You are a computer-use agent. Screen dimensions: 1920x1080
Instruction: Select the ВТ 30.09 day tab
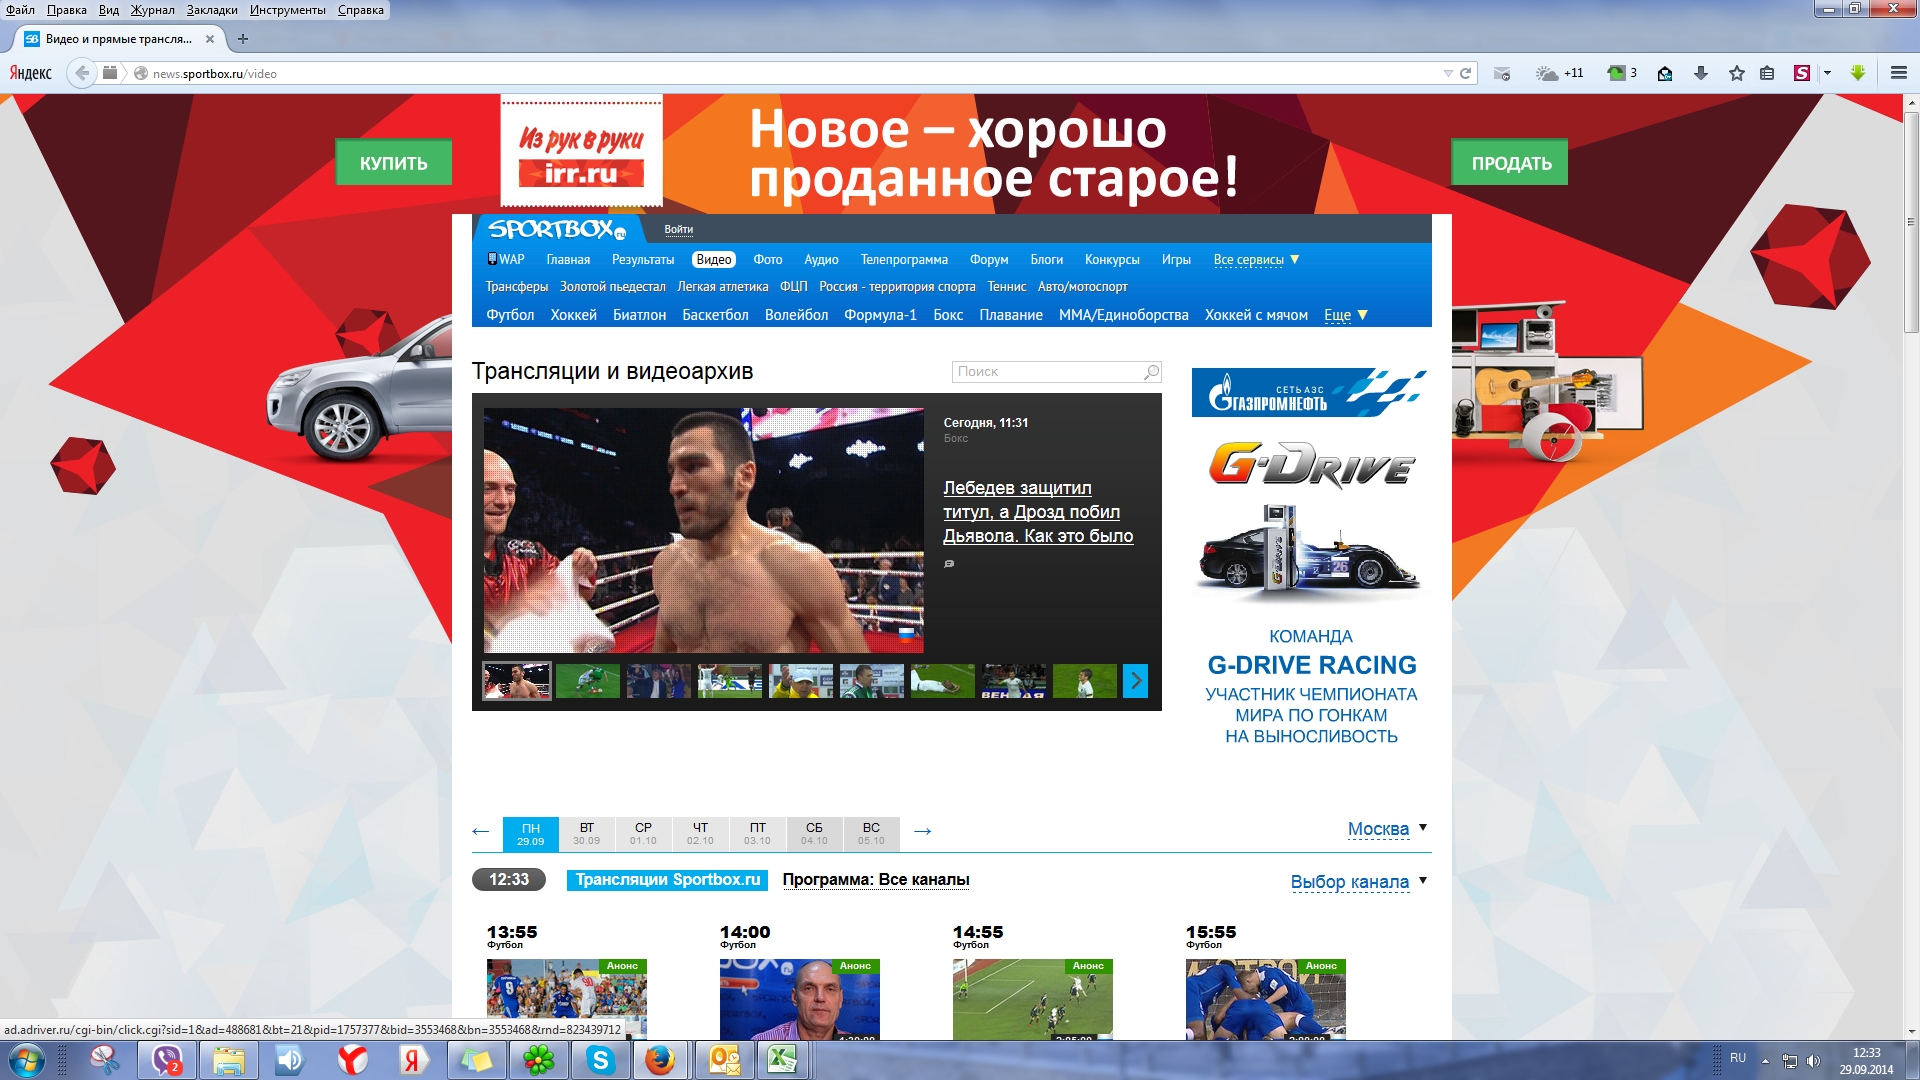[587, 833]
